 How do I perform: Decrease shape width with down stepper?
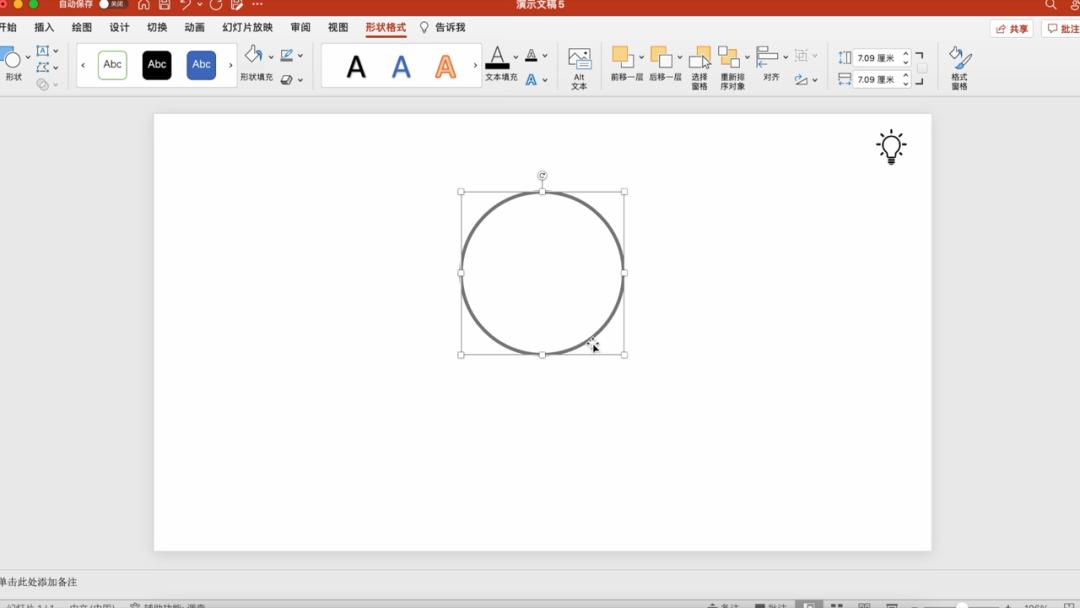point(906,83)
